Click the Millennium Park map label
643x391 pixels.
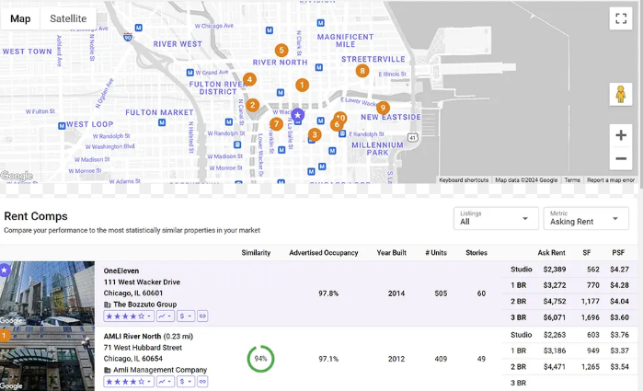click(x=377, y=149)
